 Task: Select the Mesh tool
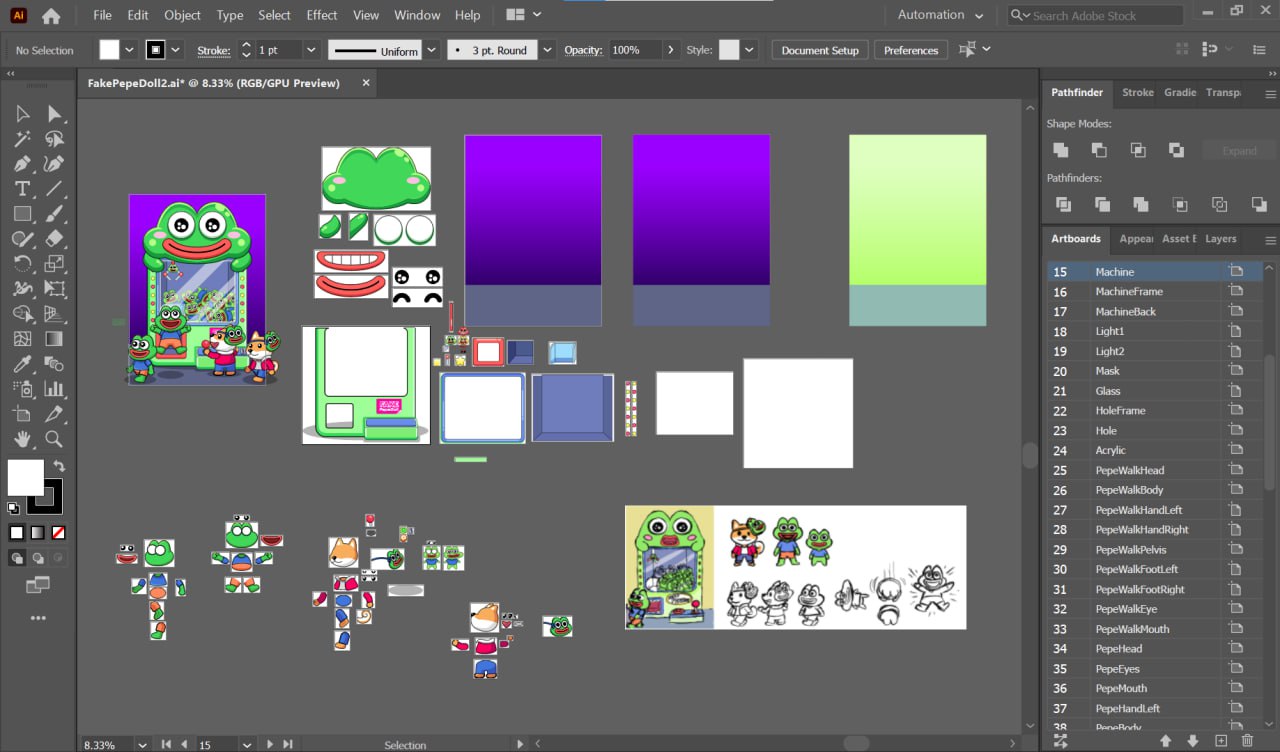tap(22, 339)
